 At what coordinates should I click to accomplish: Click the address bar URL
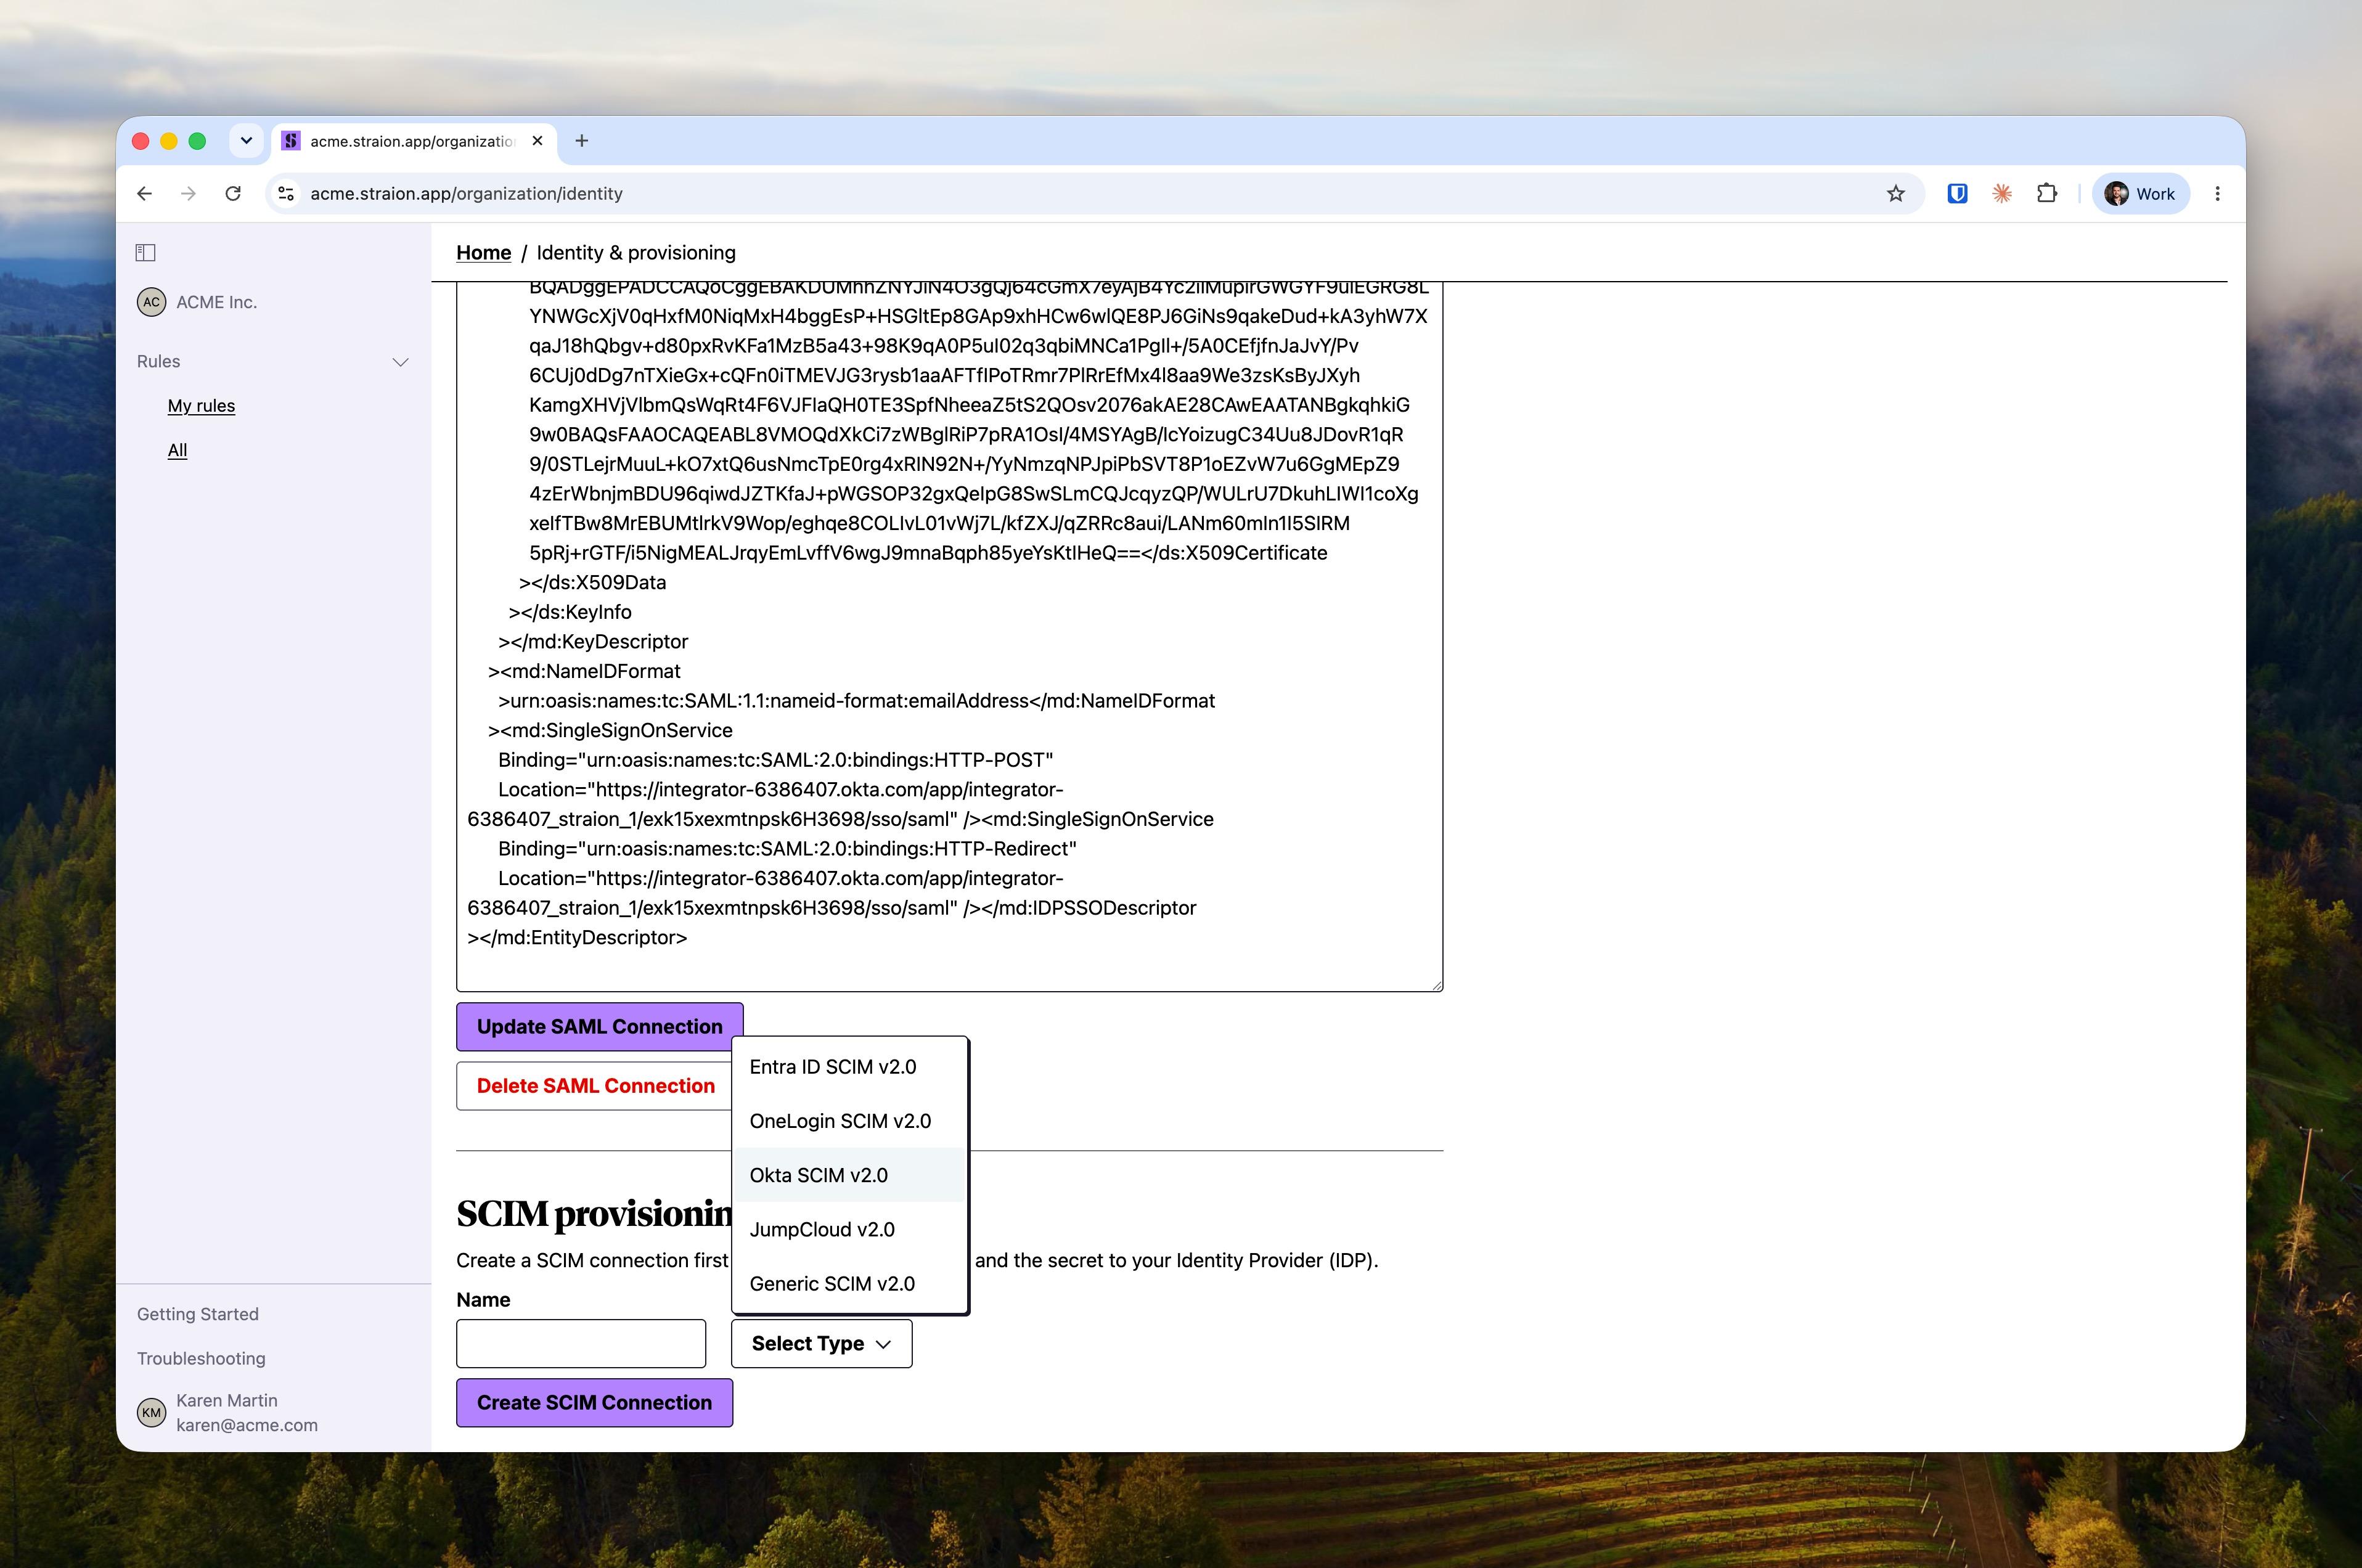pos(466,194)
